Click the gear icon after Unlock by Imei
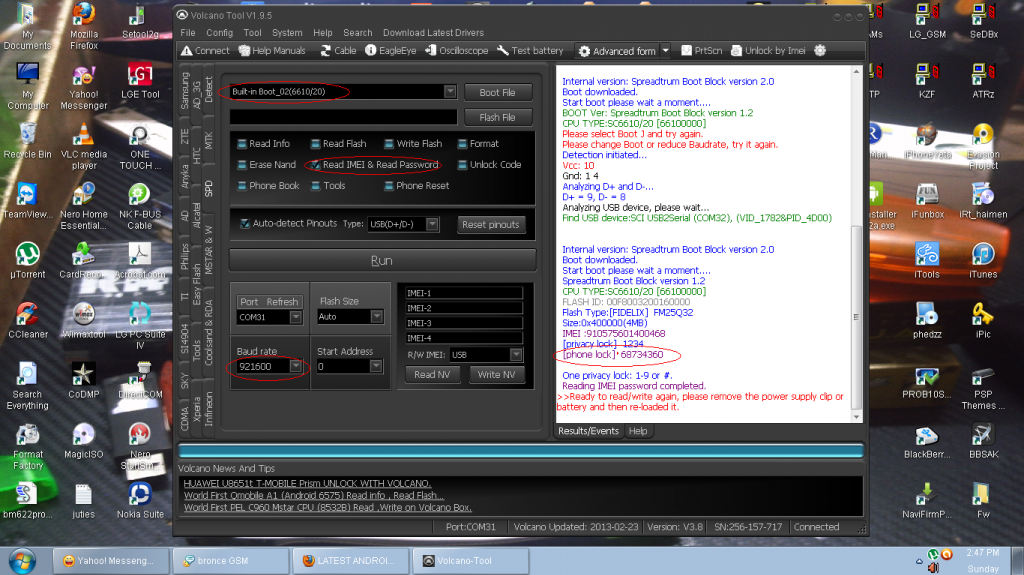This screenshot has width=1024, height=575. pos(820,50)
